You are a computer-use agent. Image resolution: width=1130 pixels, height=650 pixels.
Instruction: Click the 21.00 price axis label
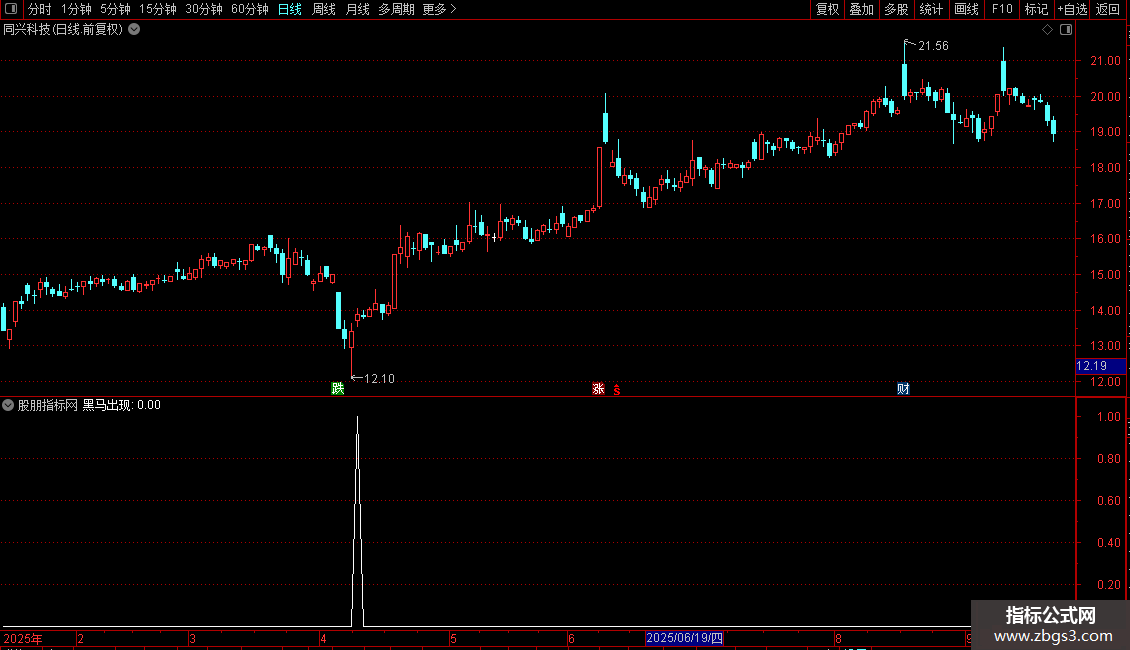pyautogui.click(x=1105, y=61)
